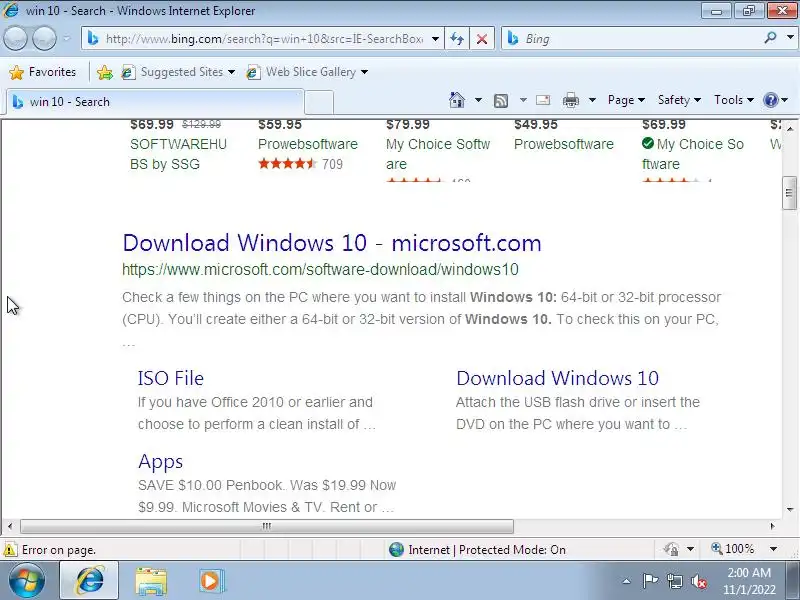The height and width of the screenshot is (600, 800).
Task: Expand the Home button dropdown arrow
Action: click(478, 100)
